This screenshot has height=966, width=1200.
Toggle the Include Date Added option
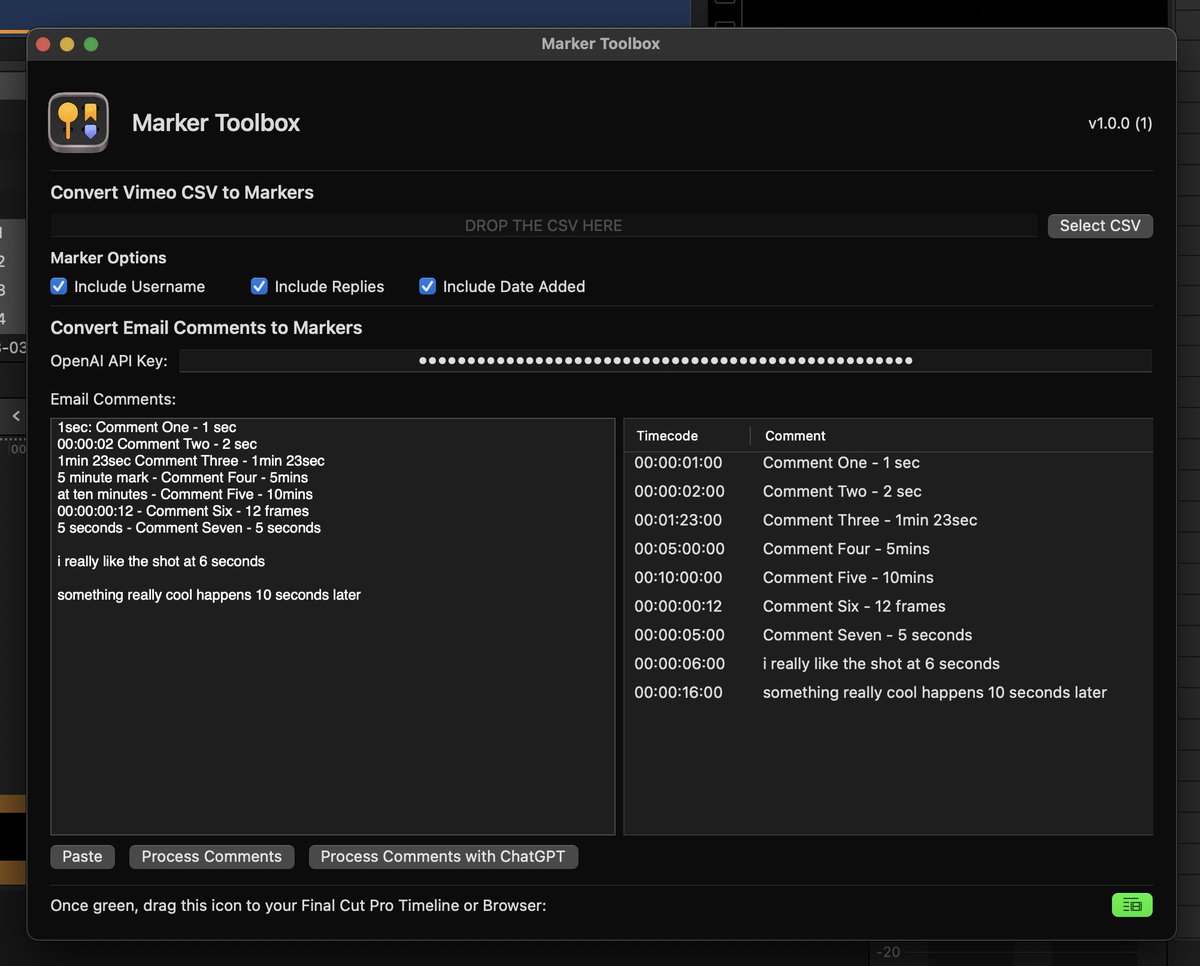[x=427, y=286]
